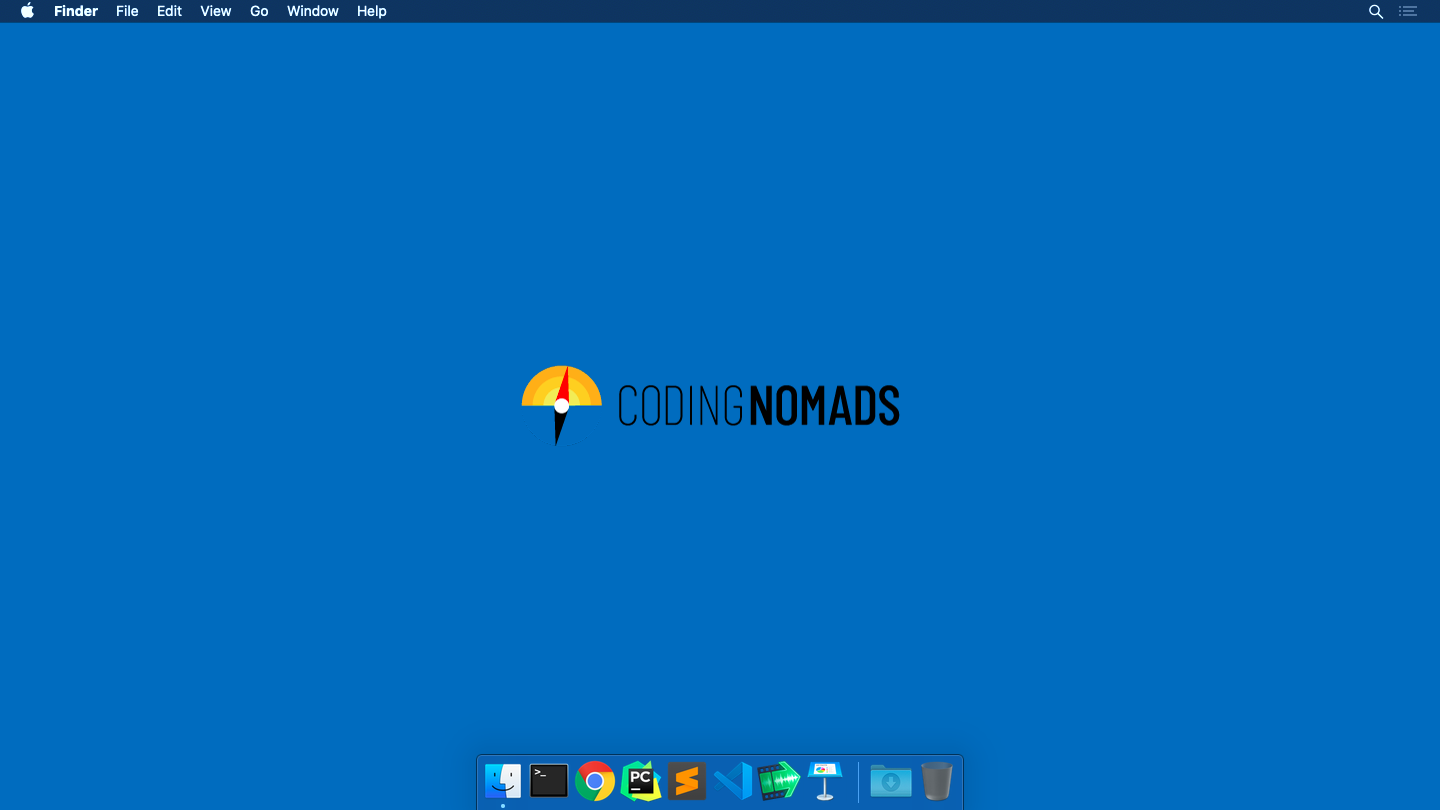Open Finder from the Dock

point(503,781)
